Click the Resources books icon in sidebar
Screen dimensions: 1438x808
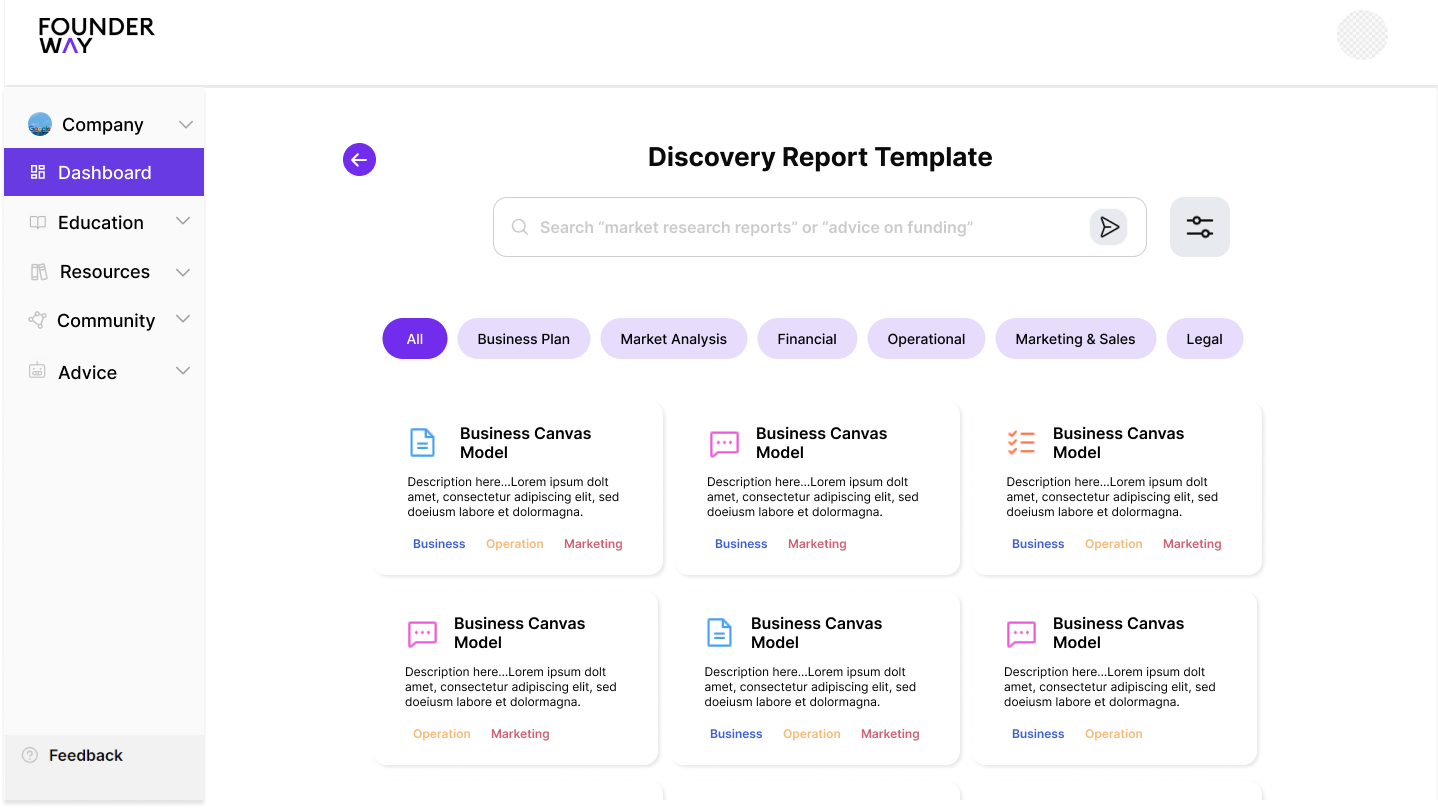[39, 272]
